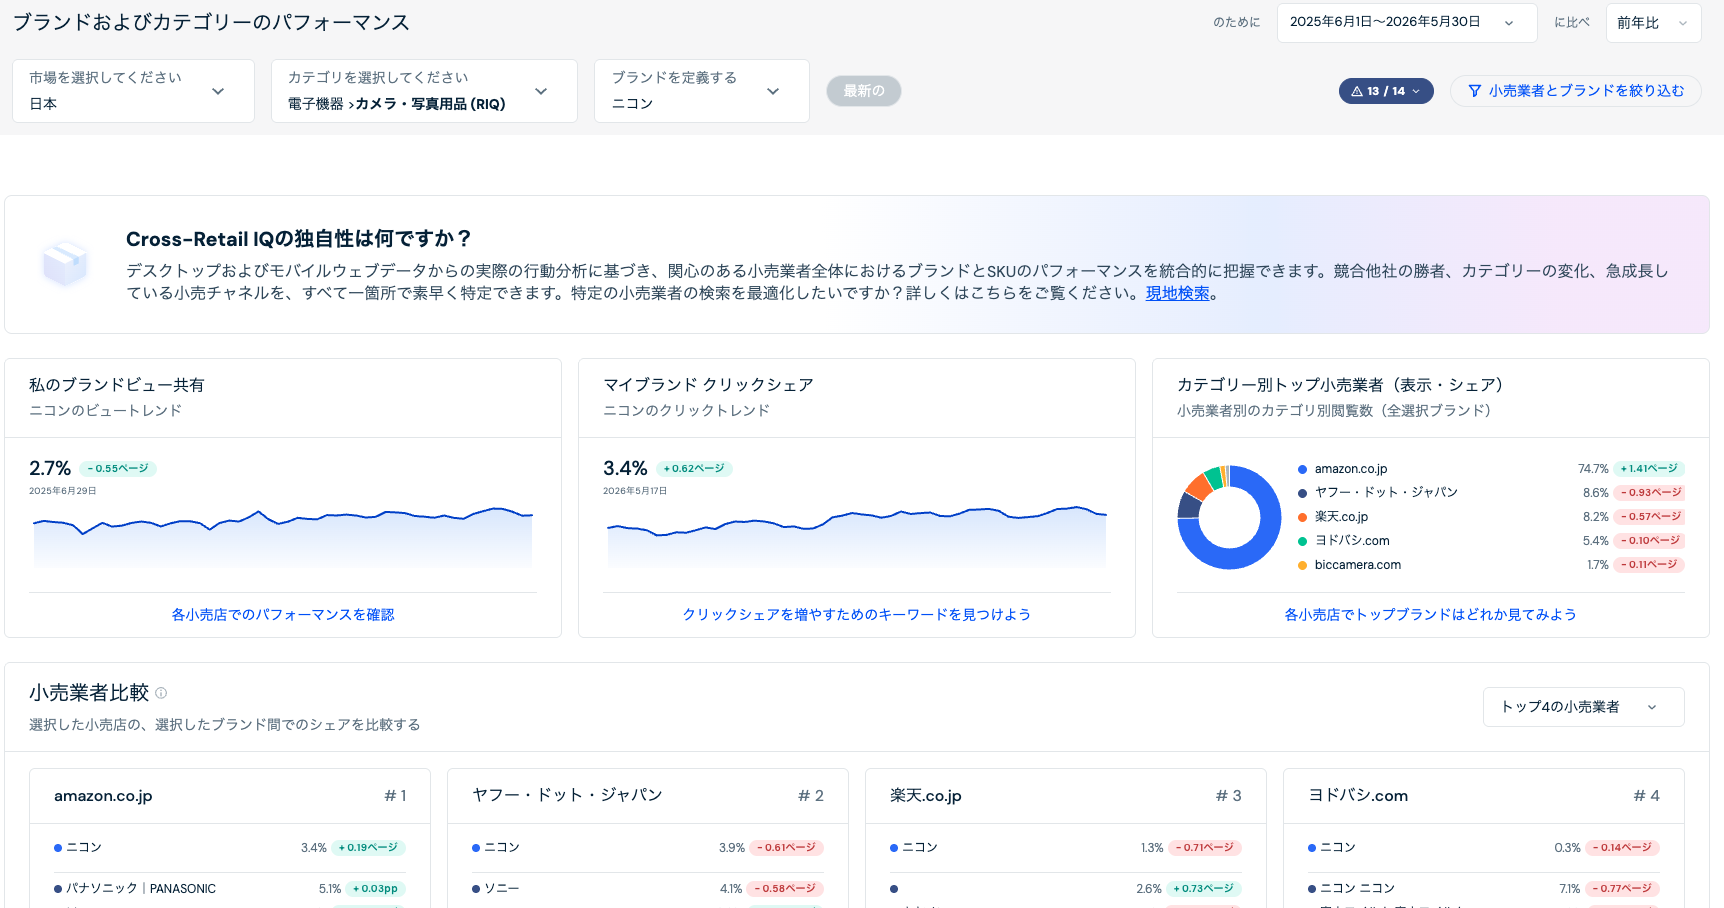Click amazon.co.jp legend label in donut card
The height and width of the screenshot is (908, 1724).
pyautogui.click(x=1351, y=469)
